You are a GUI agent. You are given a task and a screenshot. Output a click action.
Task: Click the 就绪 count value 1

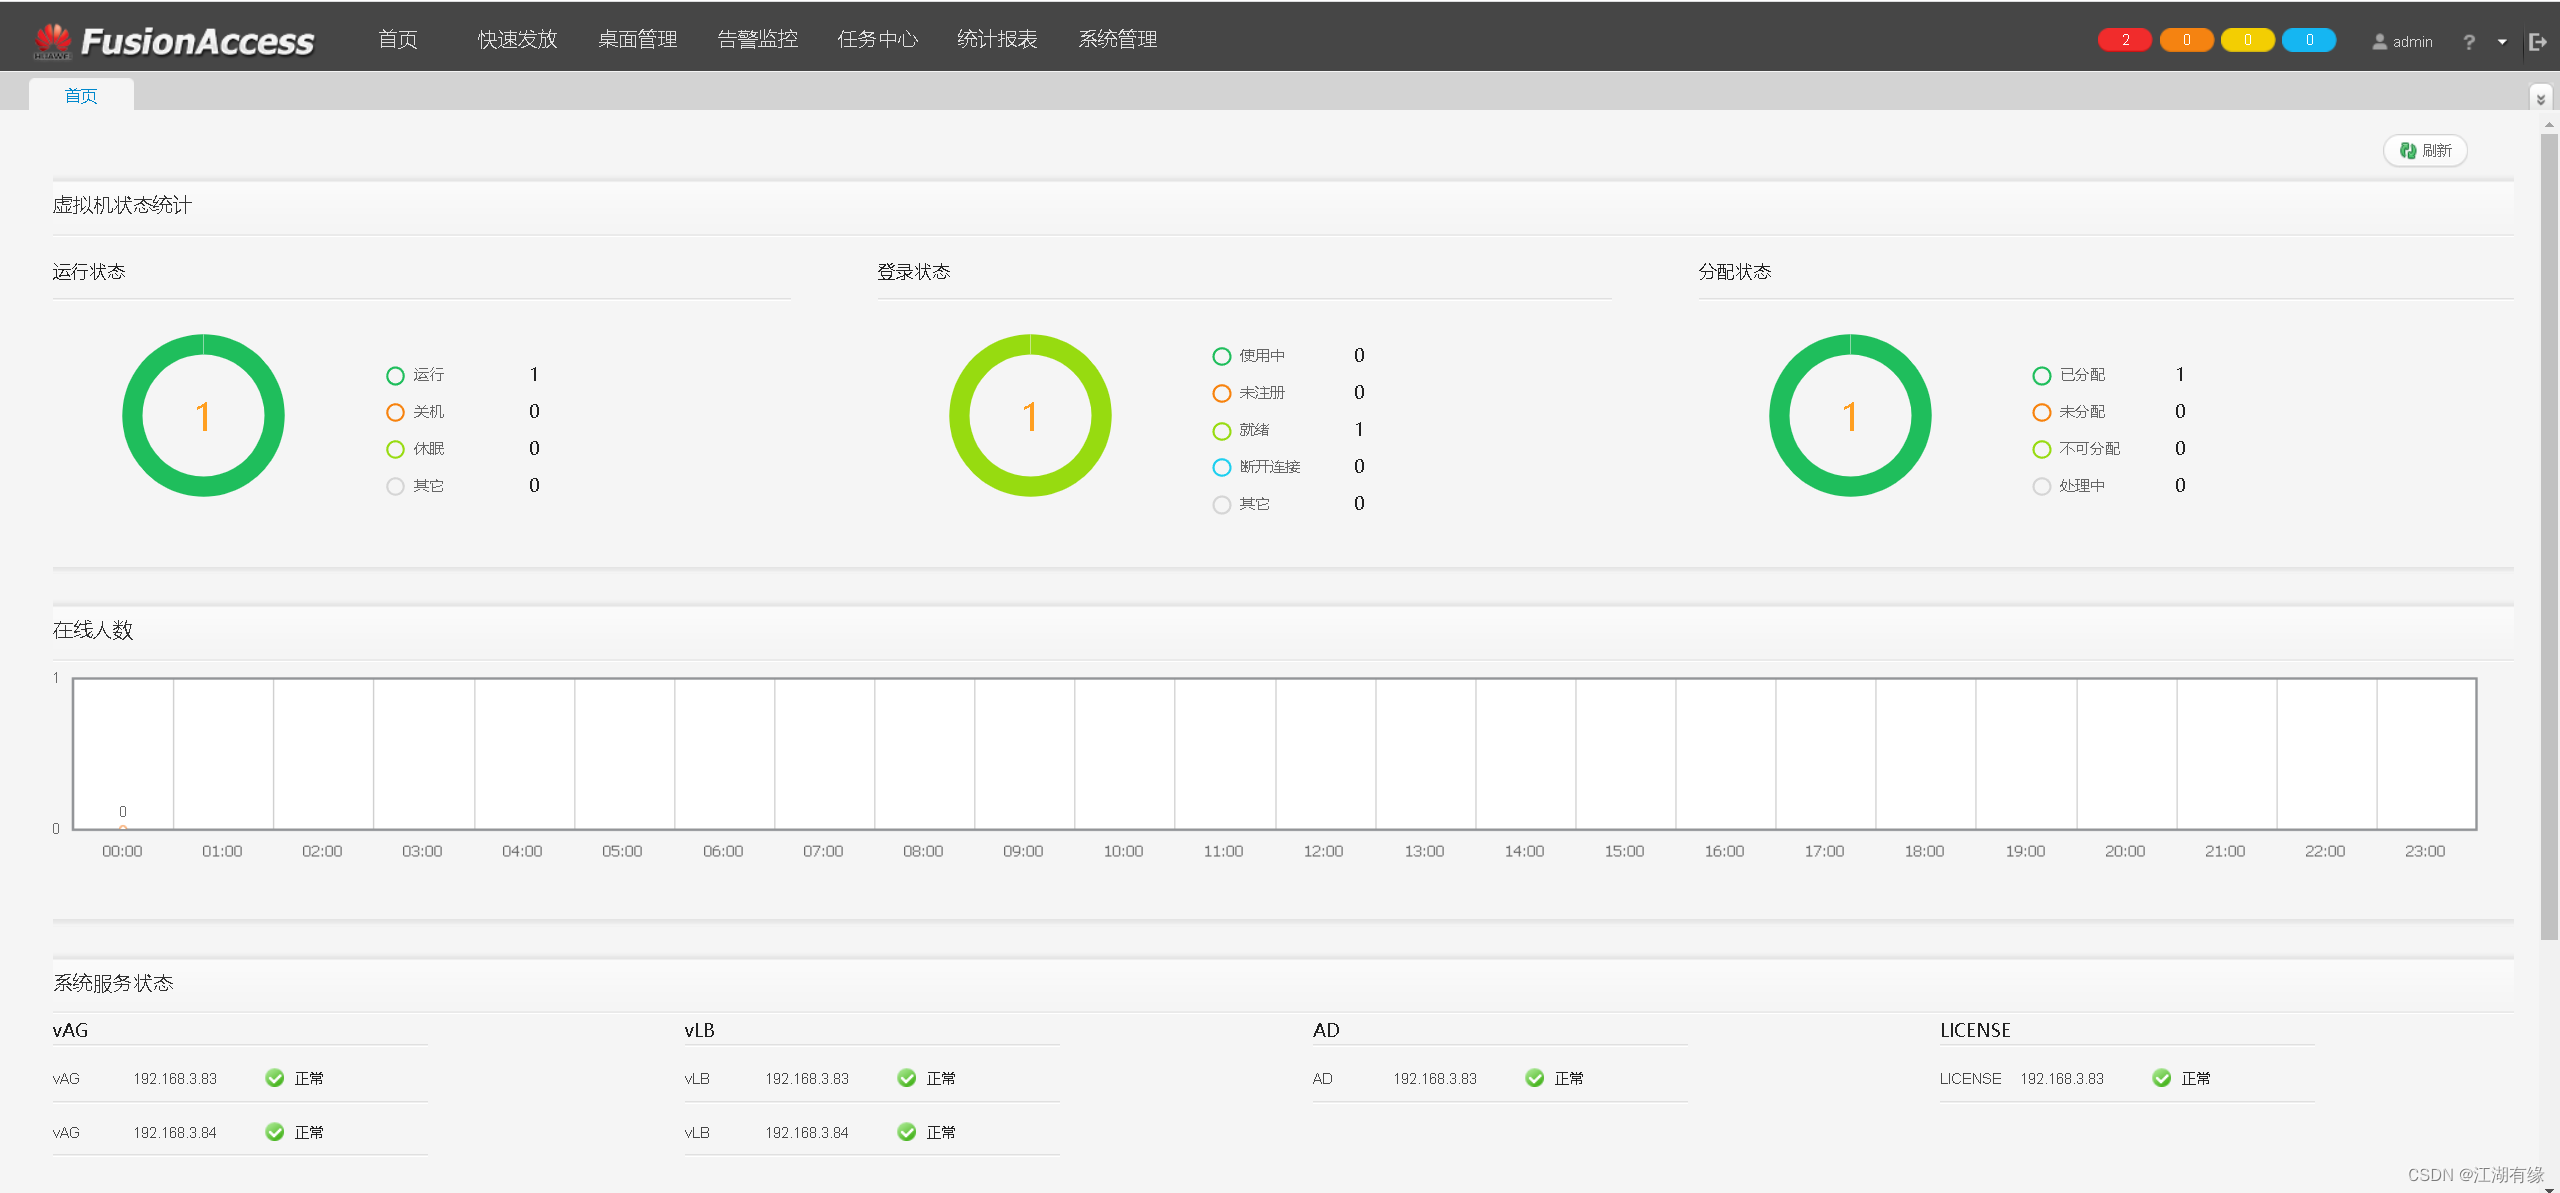pyautogui.click(x=1359, y=430)
